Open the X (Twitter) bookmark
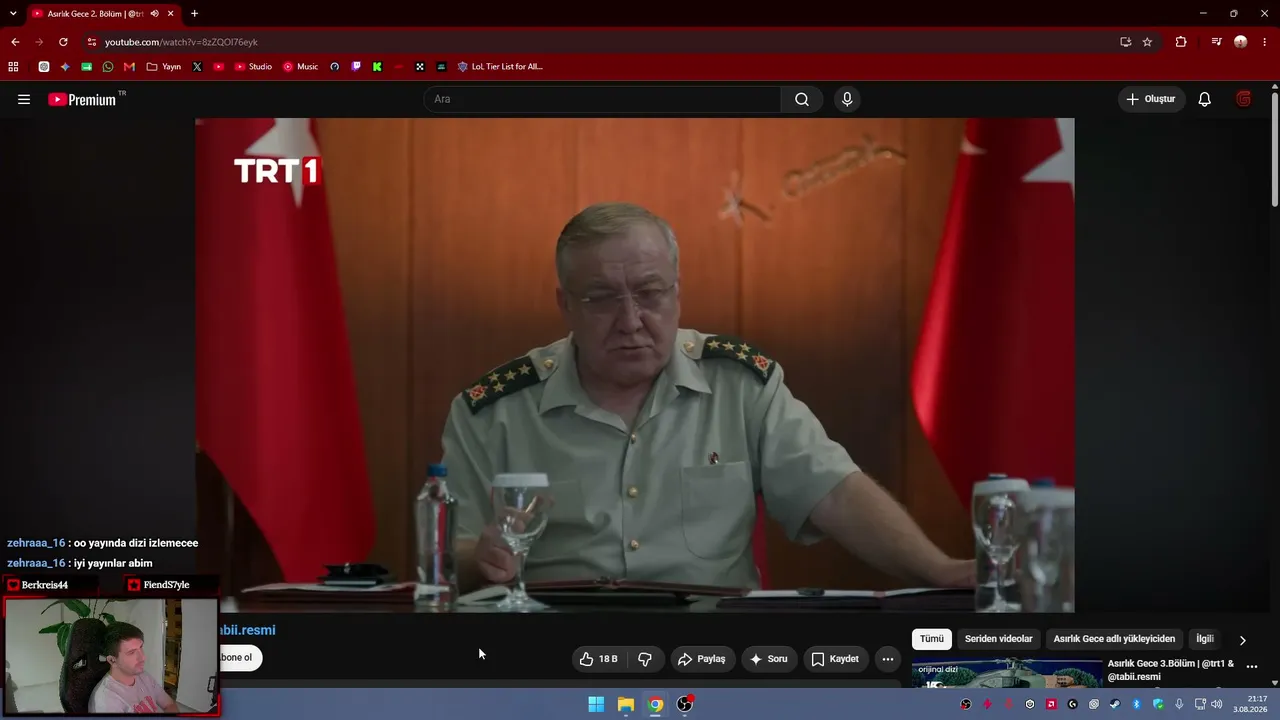The height and width of the screenshot is (720, 1280). click(197, 67)
